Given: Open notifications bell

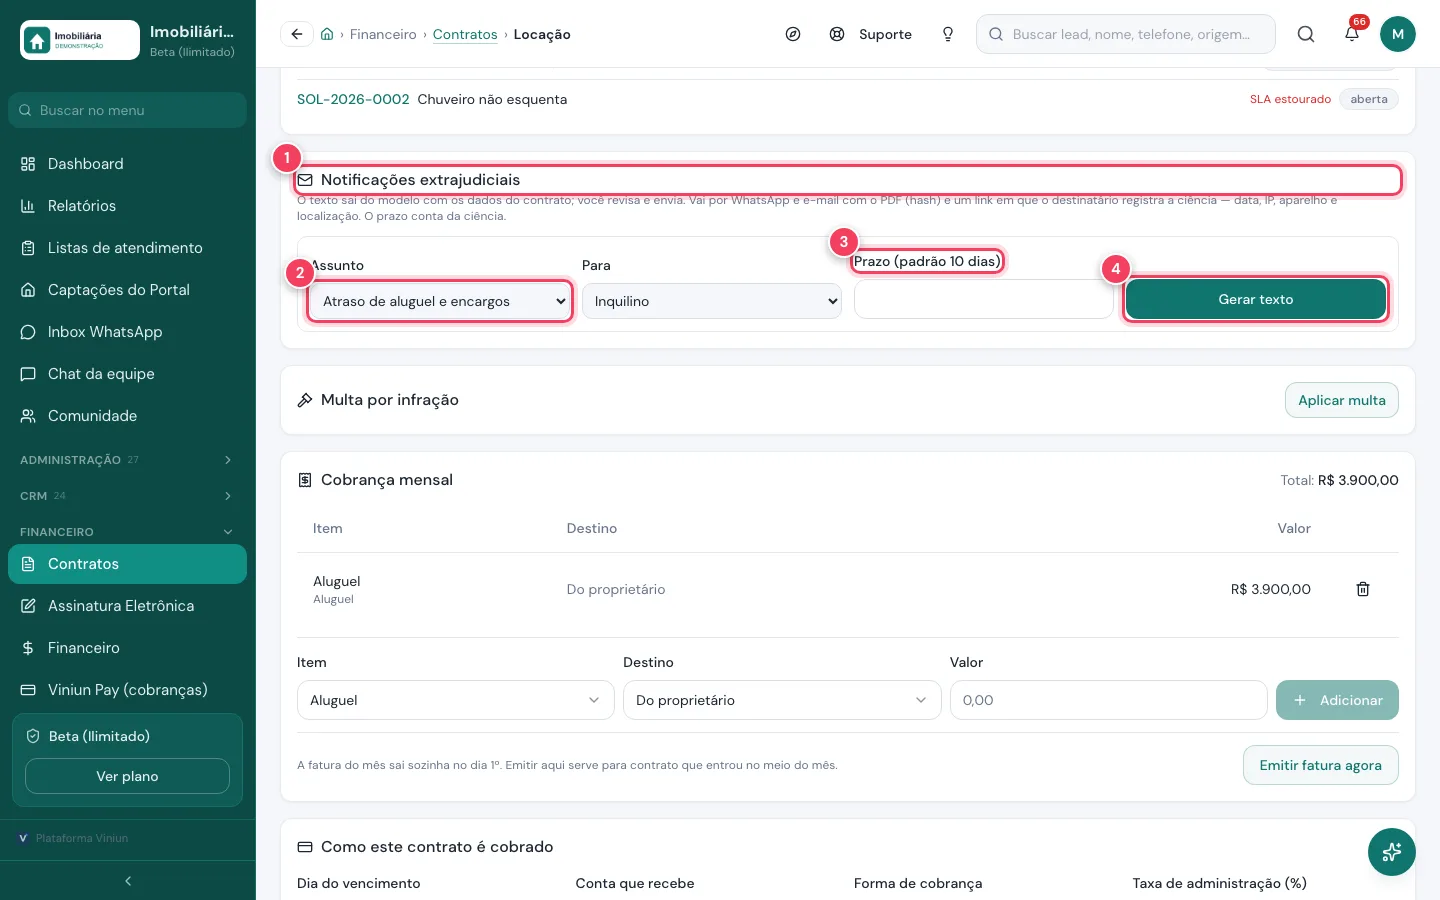Looking at the screenshot, I should coord(1352,34).
